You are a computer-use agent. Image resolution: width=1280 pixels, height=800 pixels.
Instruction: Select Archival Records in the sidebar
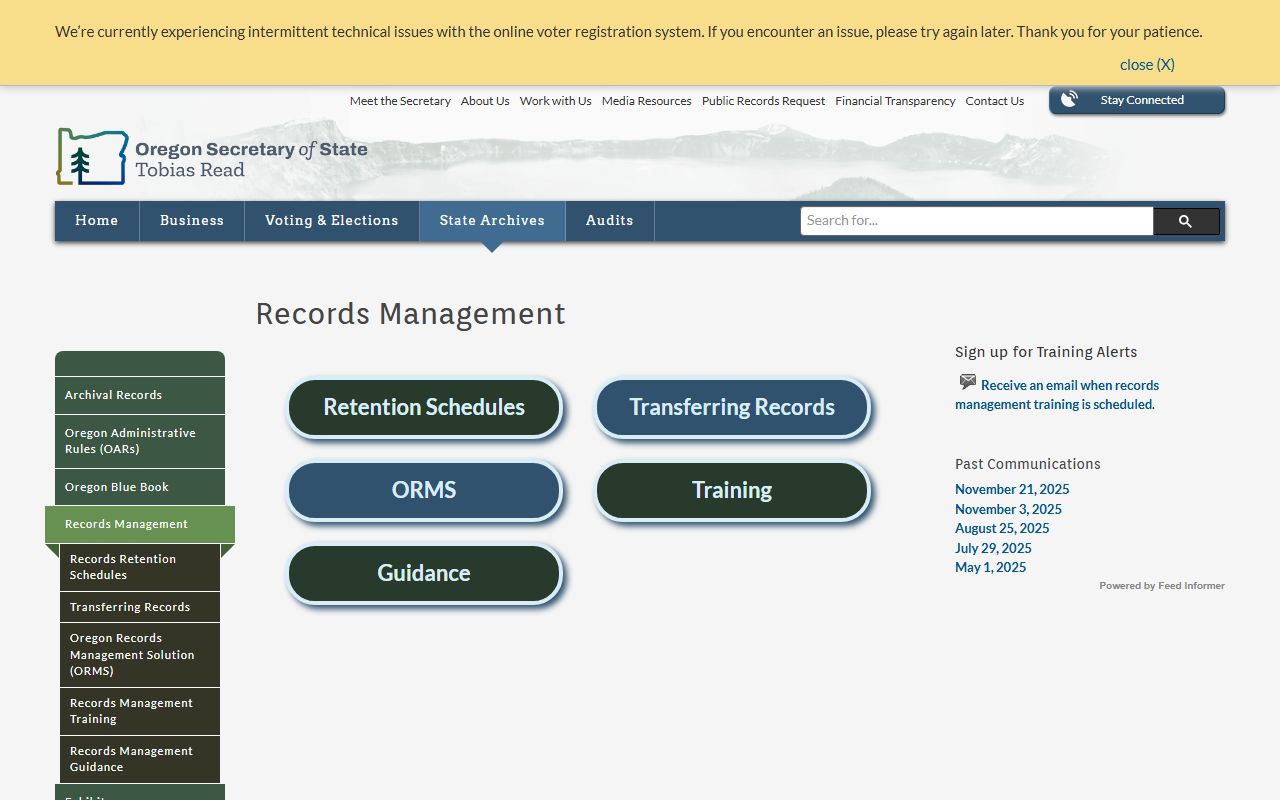click(x=140, y=395)
